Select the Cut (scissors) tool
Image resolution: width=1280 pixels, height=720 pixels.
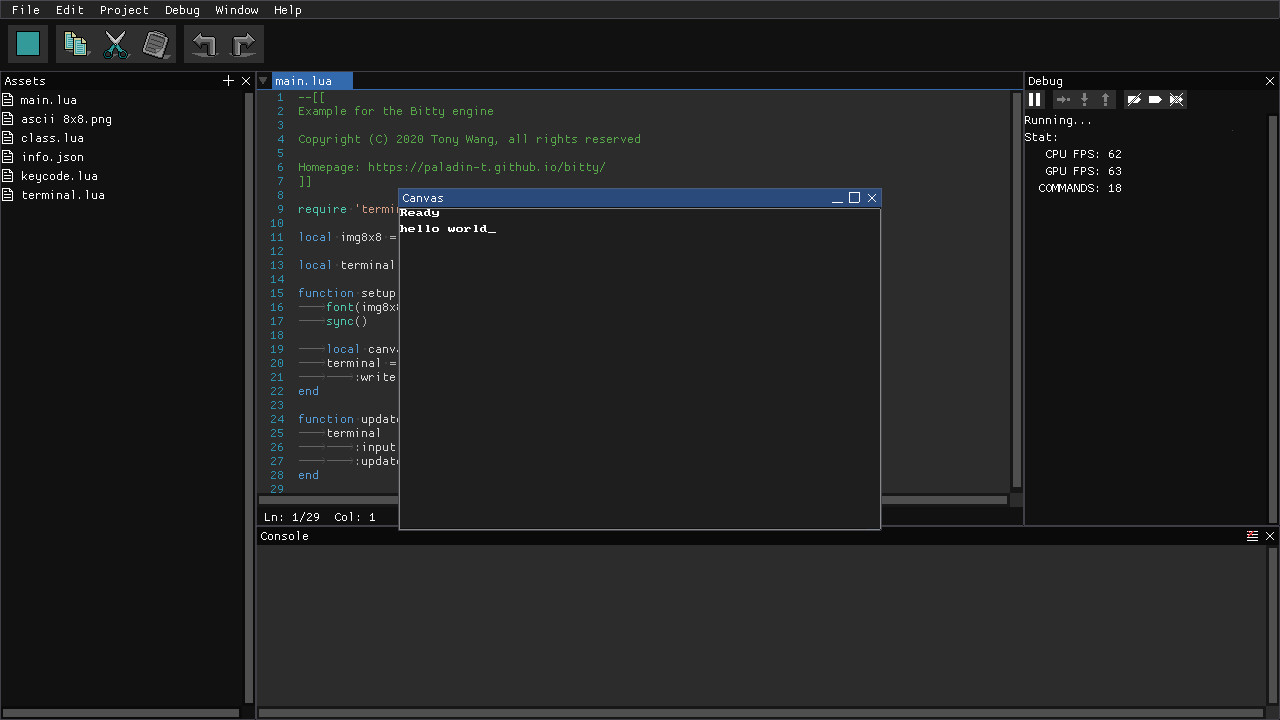116,43
